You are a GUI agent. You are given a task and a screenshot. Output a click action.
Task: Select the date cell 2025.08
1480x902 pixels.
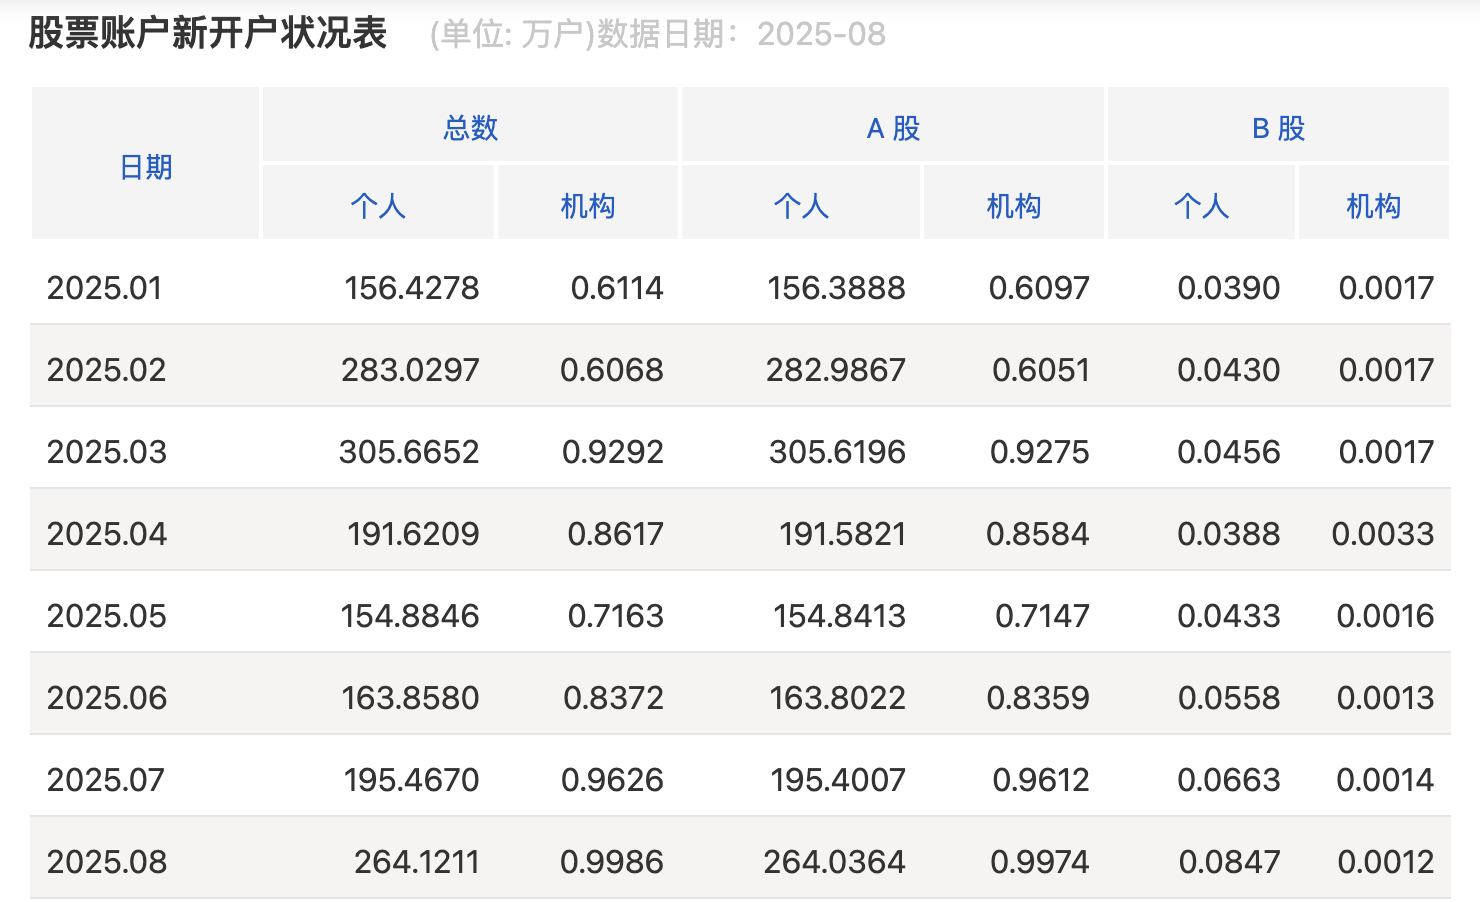[x=106, y=862]
